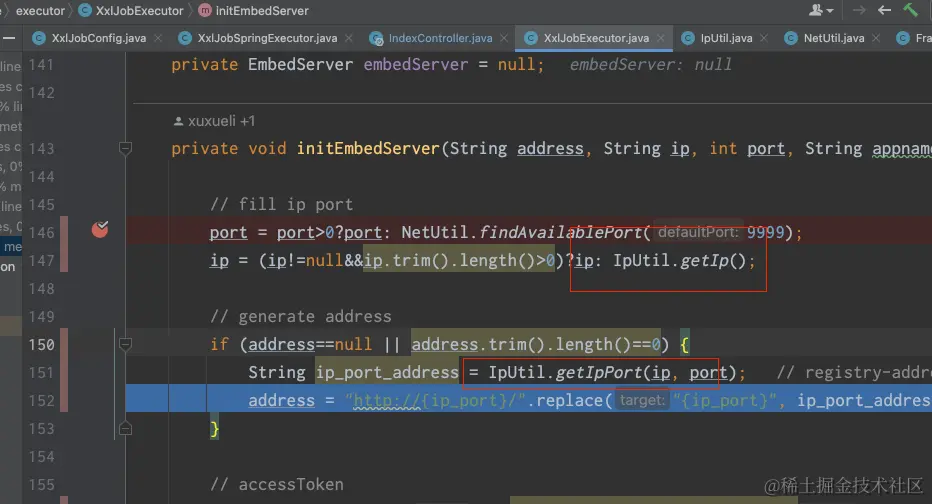Close the XxlJobSpringExecutor.java tab
Screen dimensions: 932x504
click(x=348, y=38)
